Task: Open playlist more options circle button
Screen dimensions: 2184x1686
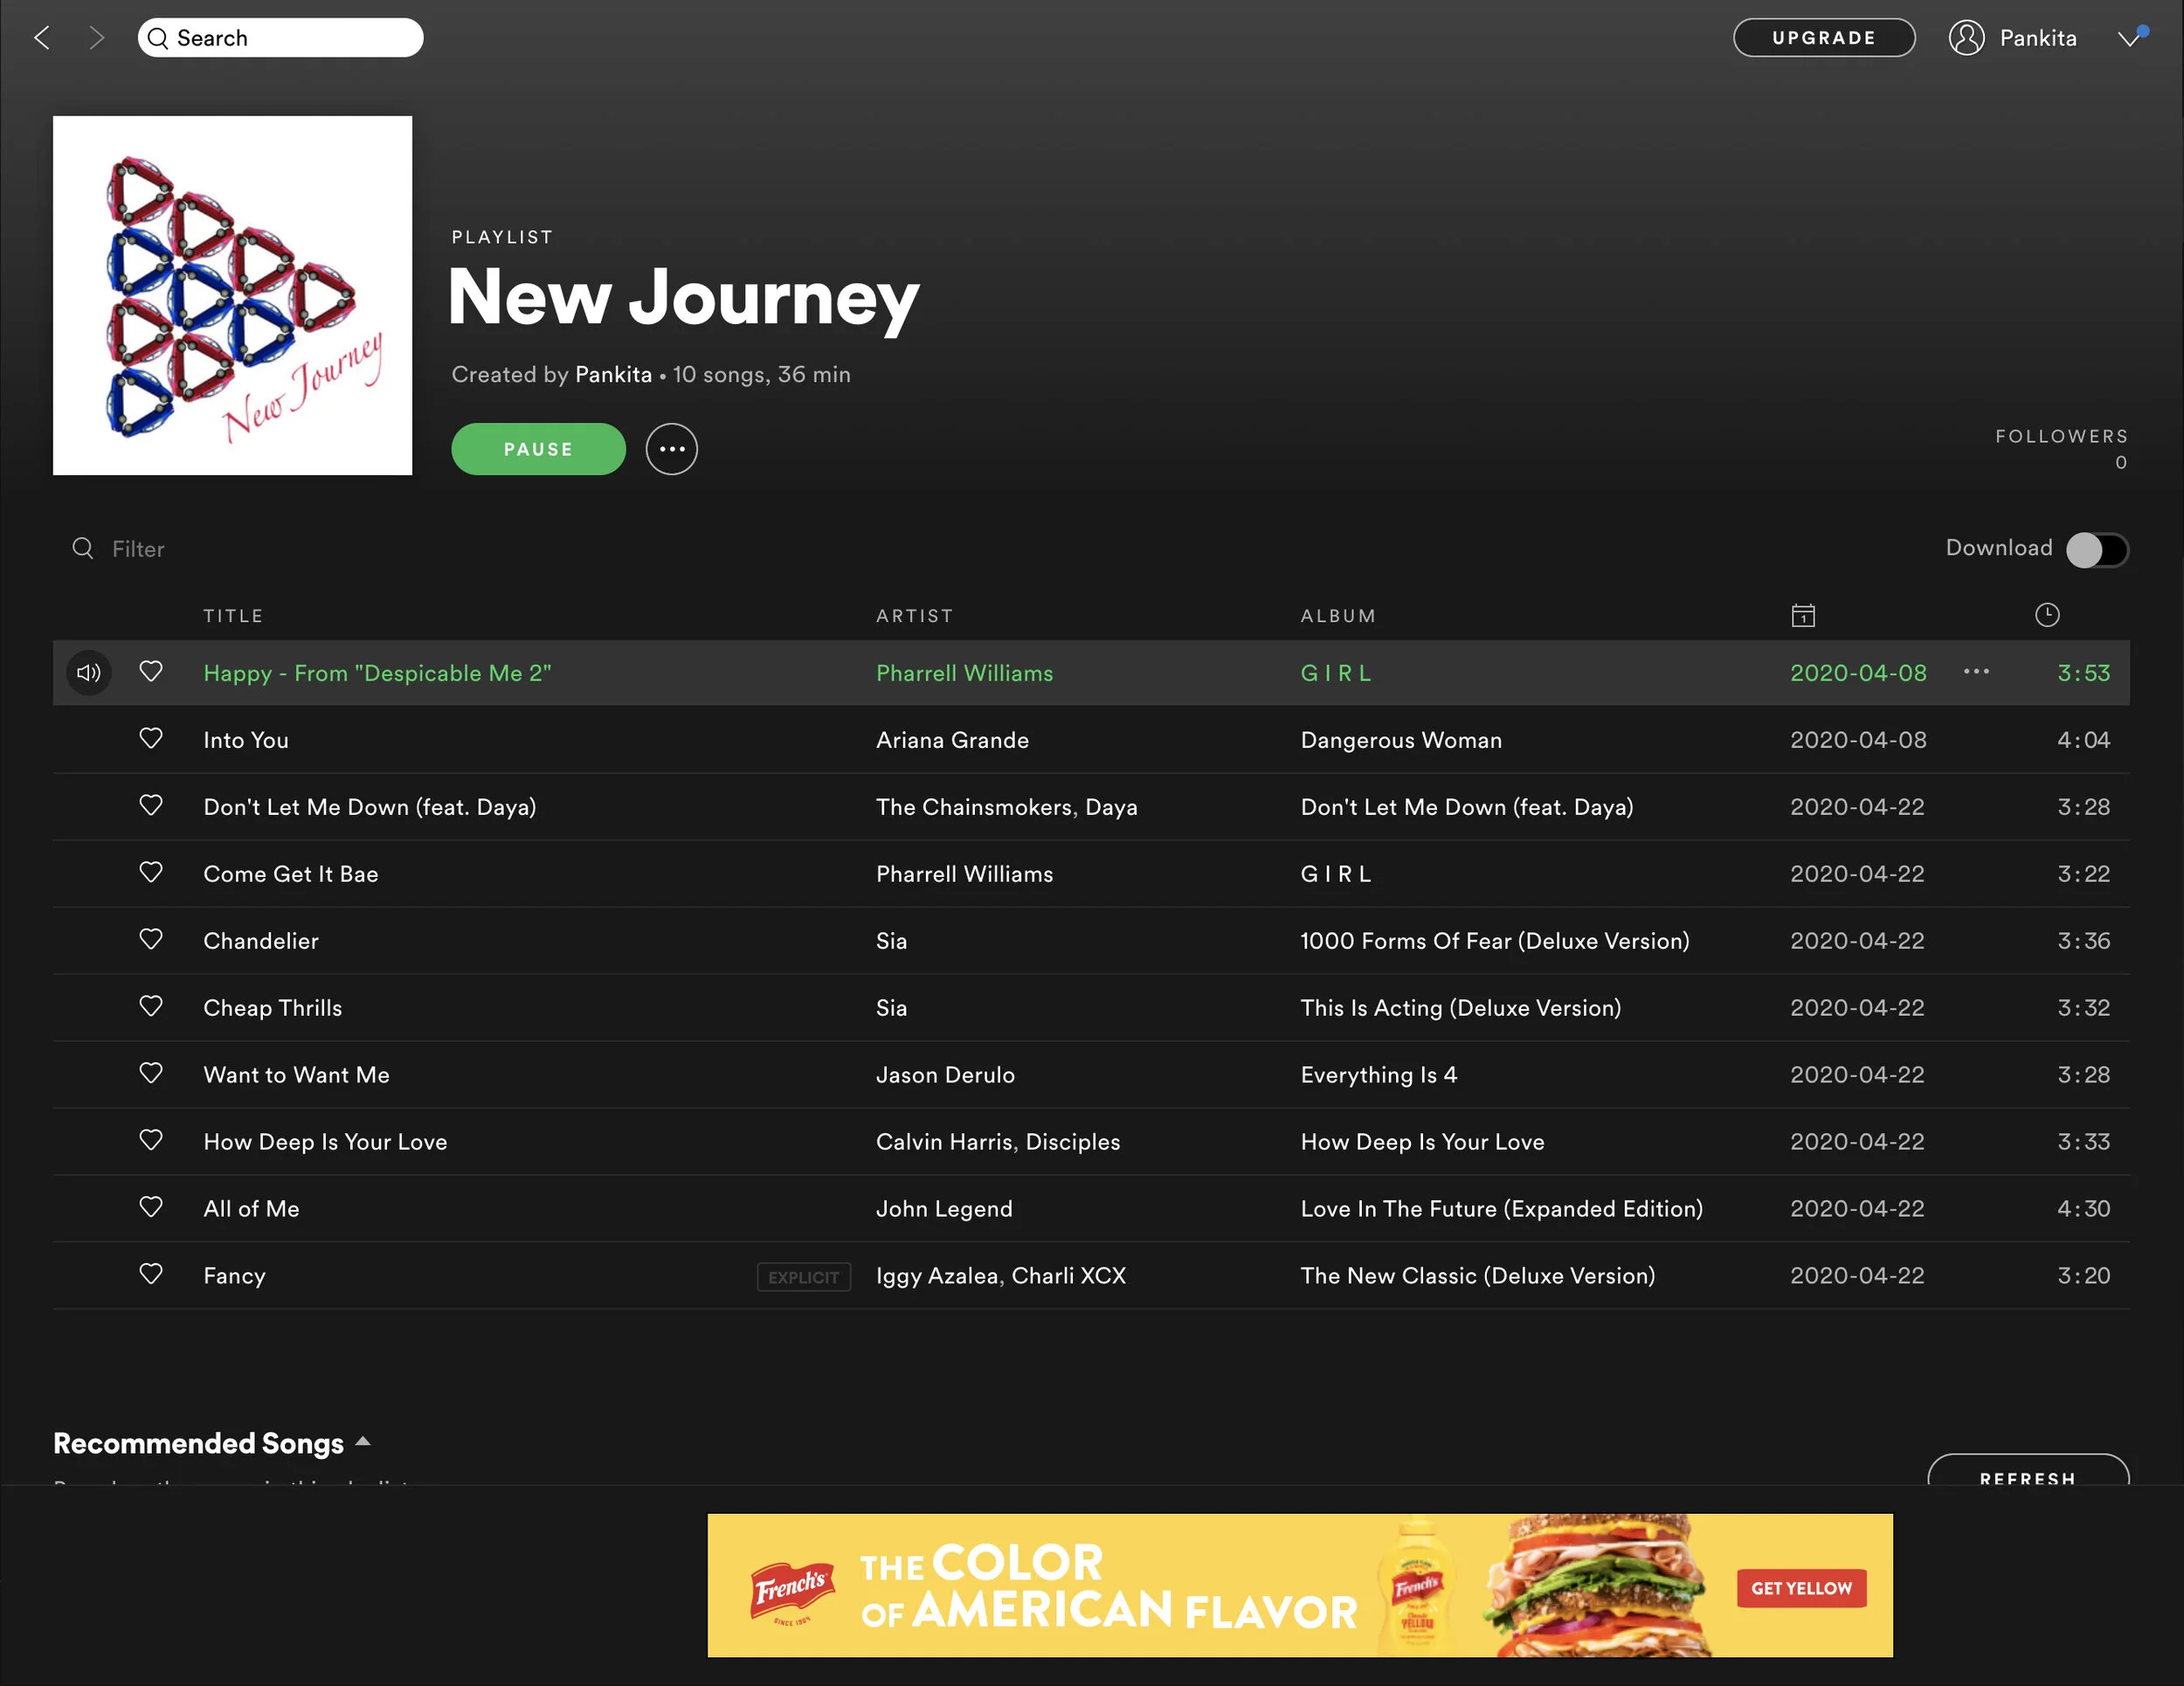Action: pyautogui.click(x=671, y=449)
